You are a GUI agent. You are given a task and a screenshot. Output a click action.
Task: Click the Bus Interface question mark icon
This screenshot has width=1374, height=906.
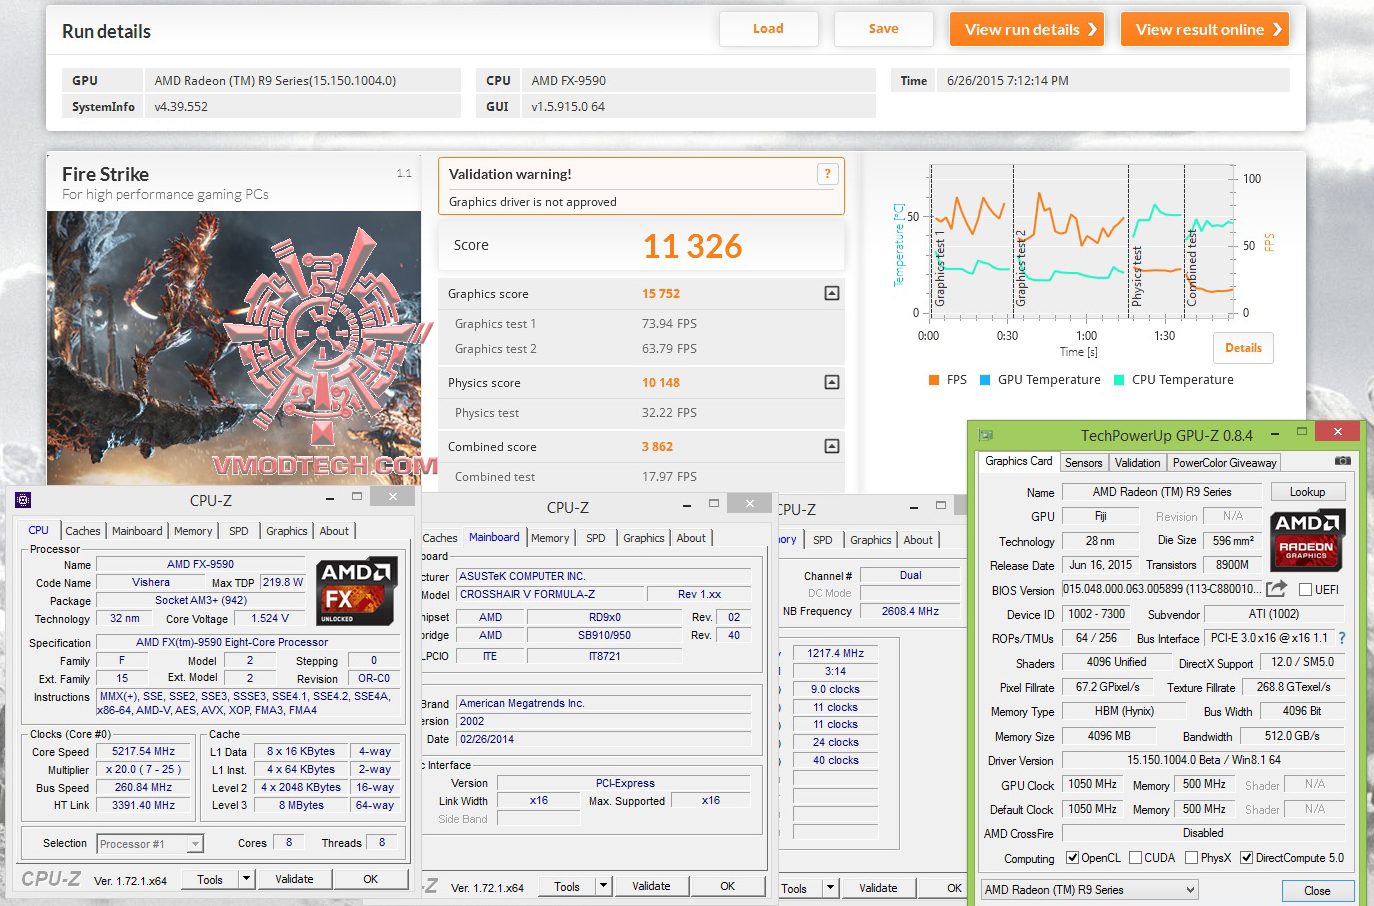tap(1341, 638)
